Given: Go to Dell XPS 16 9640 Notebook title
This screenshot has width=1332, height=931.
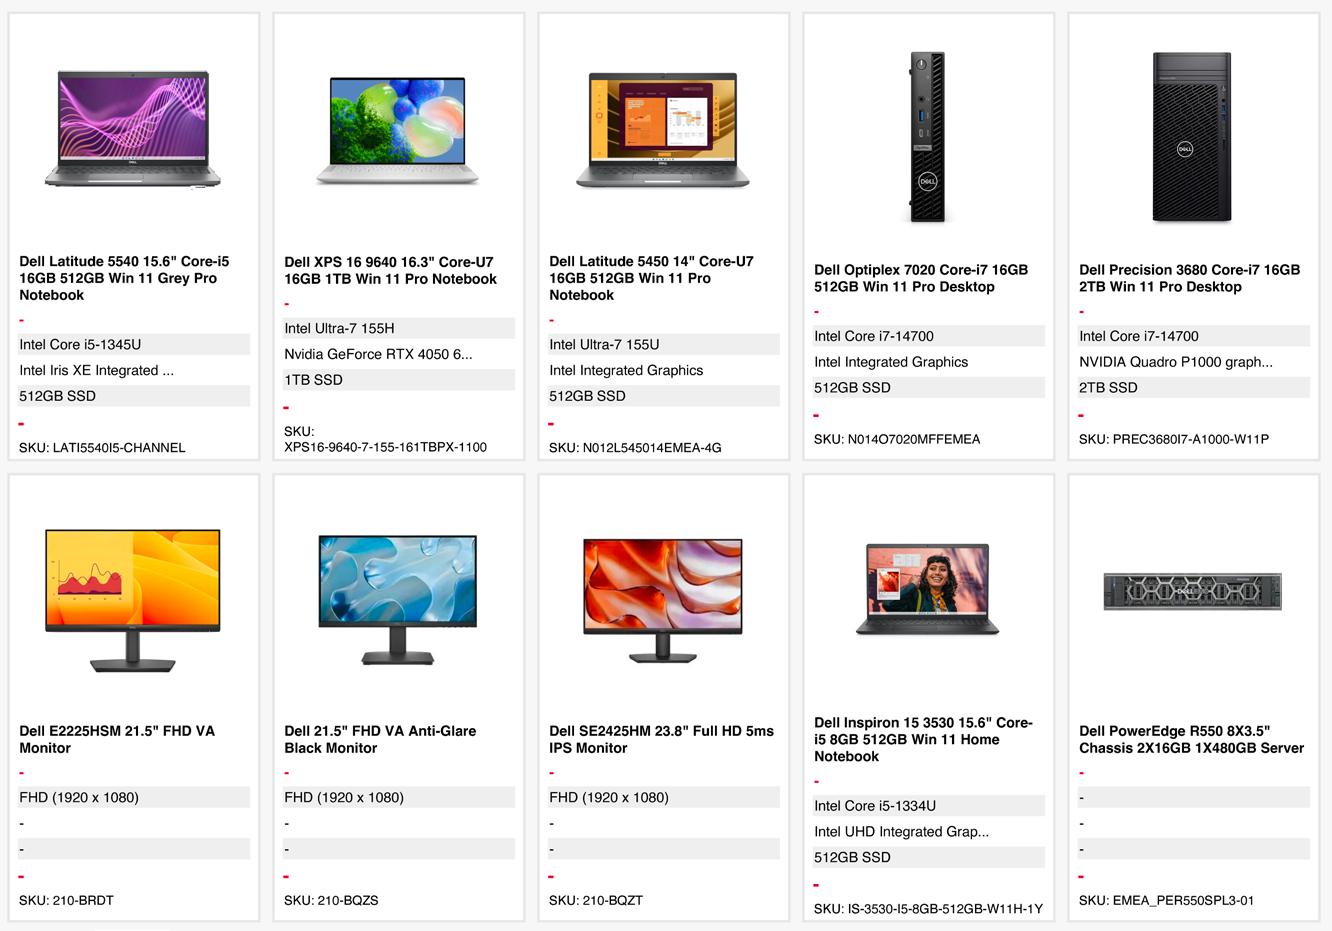Looking at the screenshot, I should pos(390,270).
